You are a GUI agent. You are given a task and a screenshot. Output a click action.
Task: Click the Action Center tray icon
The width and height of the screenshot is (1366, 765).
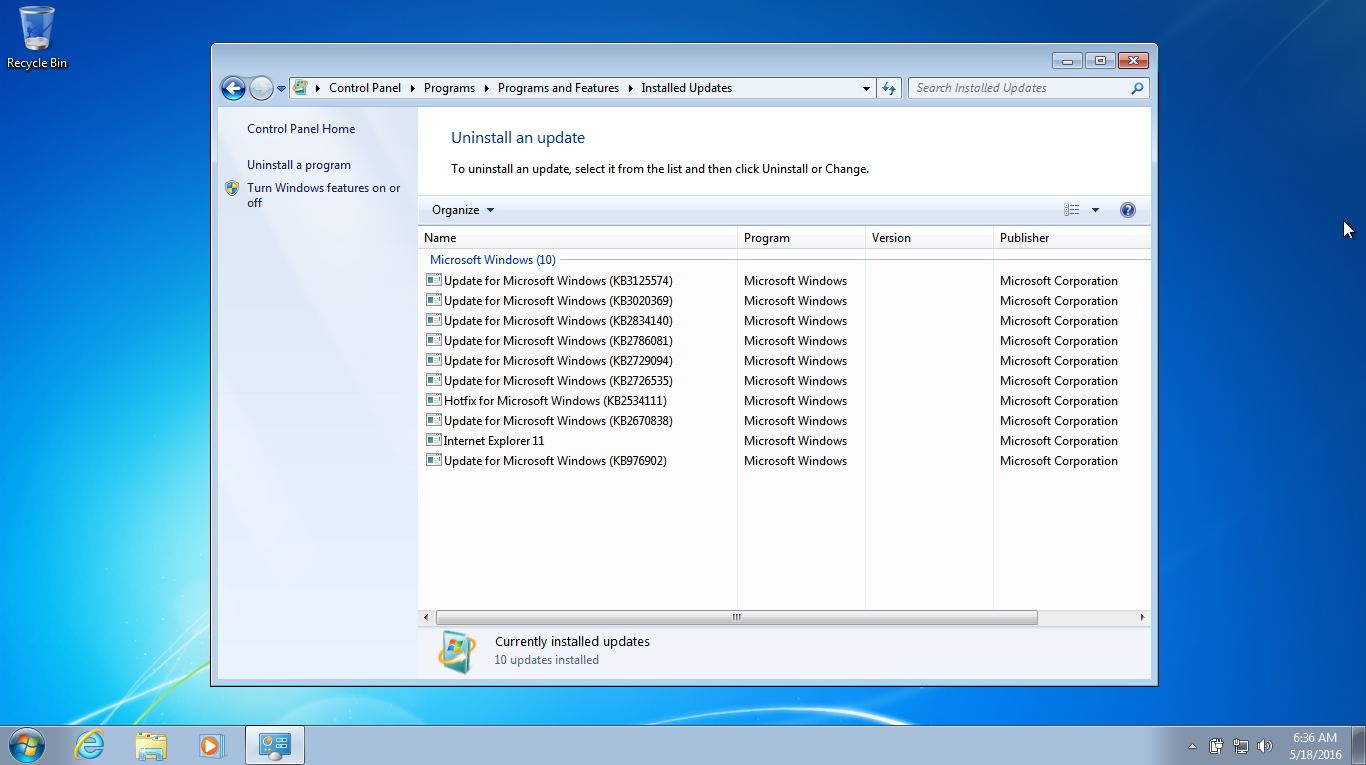(x=1217, y=746)
